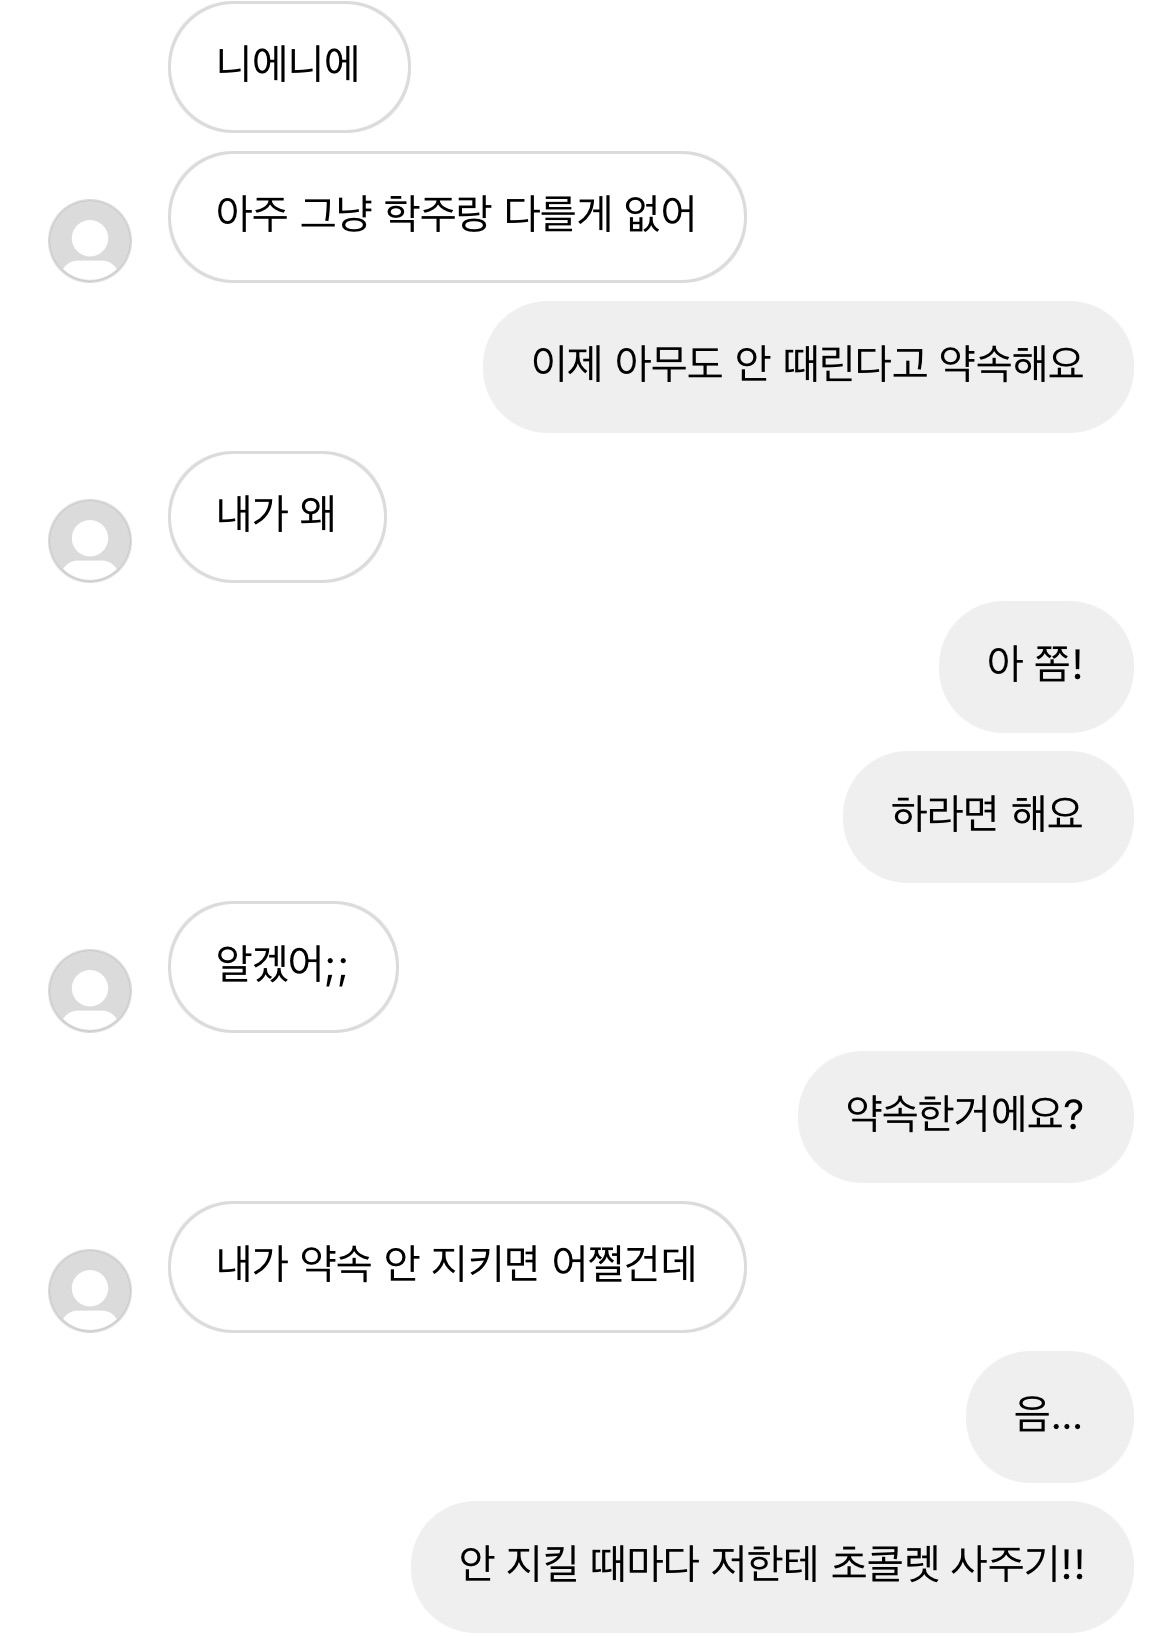This screenshot has width=1170, height=1636.
Task: Tap profile icon next to "내가 약속 안 지키면 어쩔건데"
Action: tap(90, 1291)
